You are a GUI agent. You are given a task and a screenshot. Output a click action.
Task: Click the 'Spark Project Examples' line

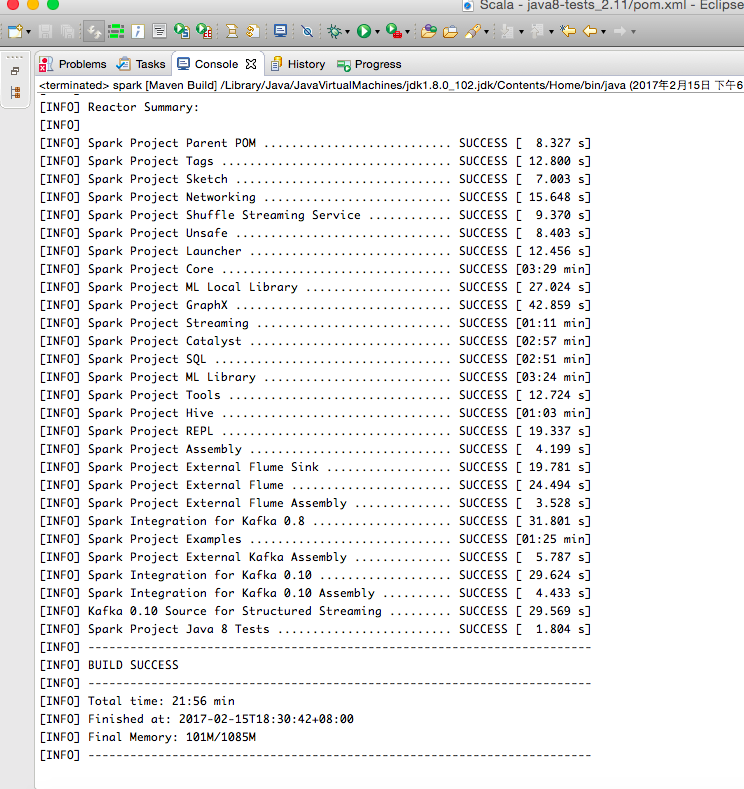click(x=314, y=539)
